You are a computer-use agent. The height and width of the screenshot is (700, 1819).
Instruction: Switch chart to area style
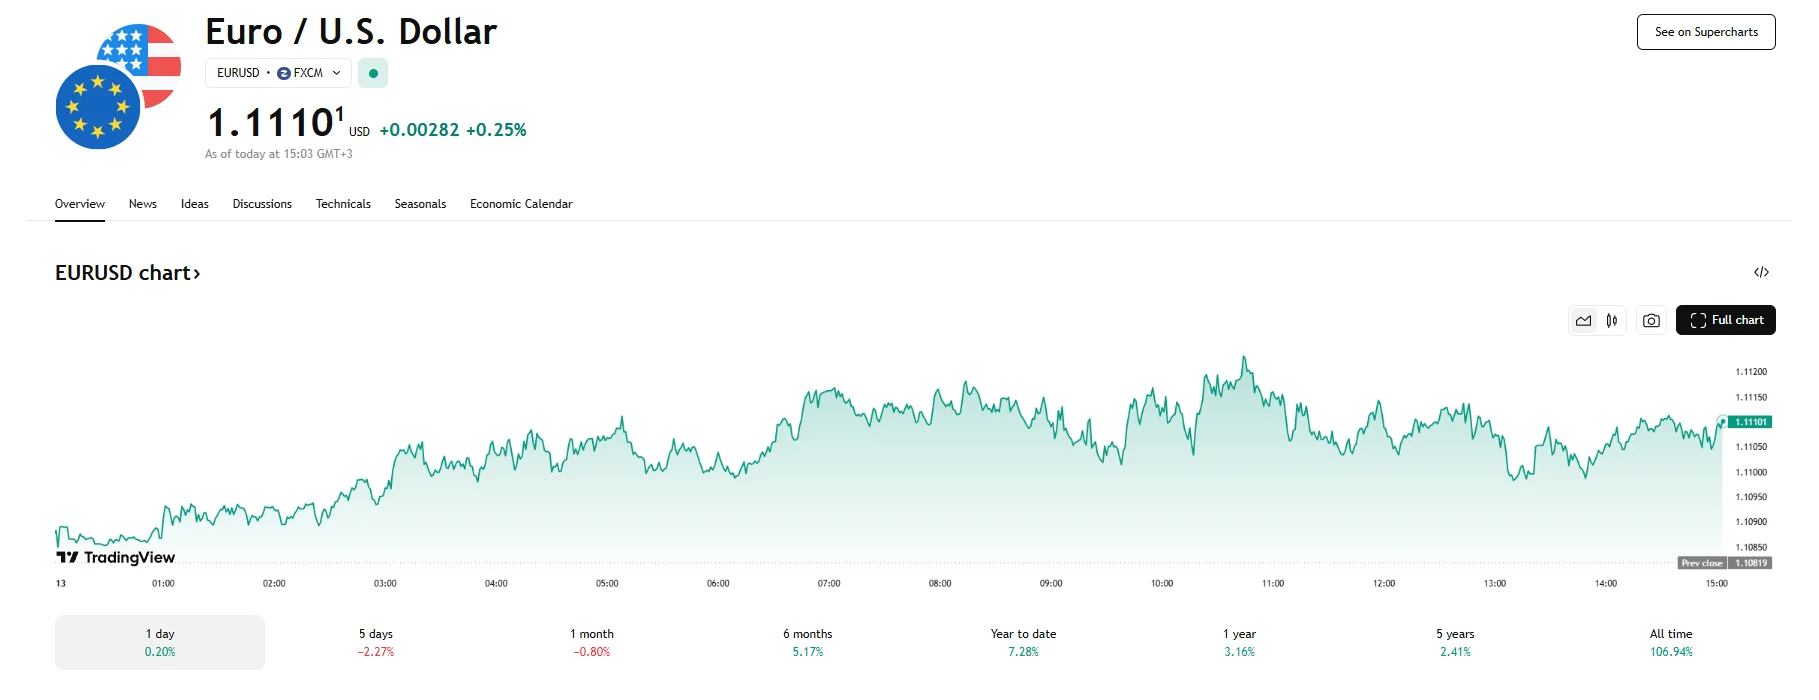tap(1583, 321)
